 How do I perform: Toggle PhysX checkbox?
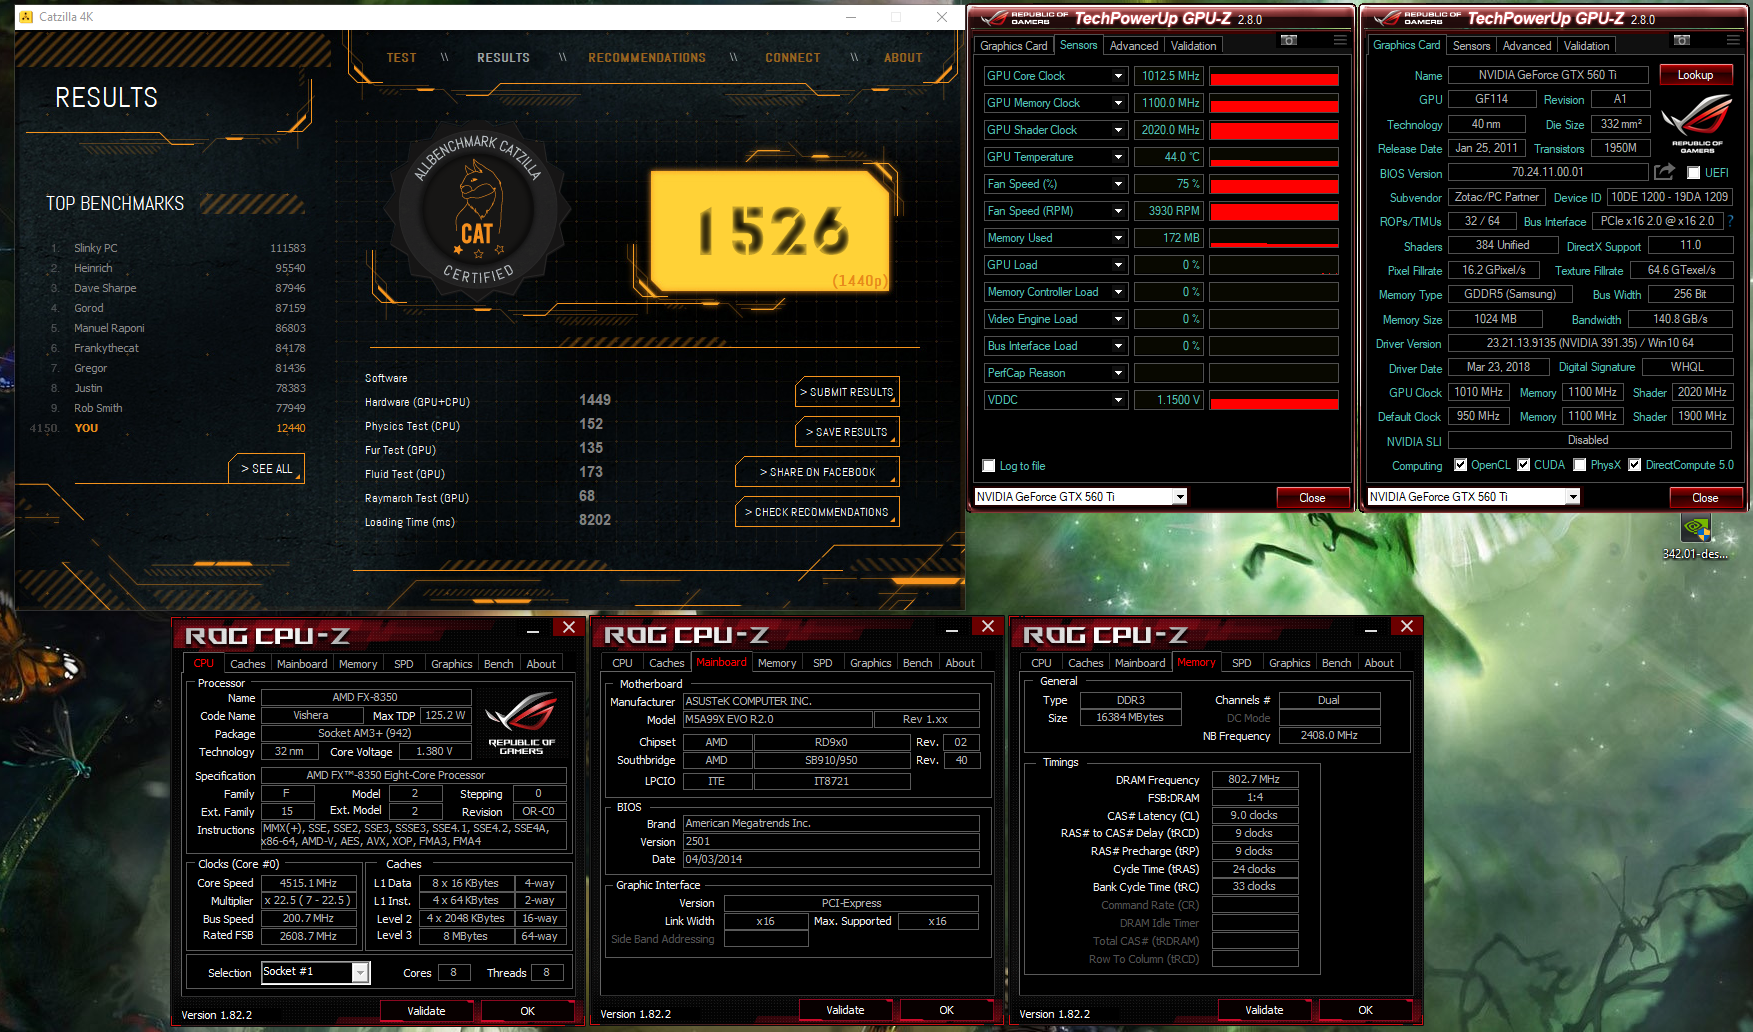pos(1579,465)
